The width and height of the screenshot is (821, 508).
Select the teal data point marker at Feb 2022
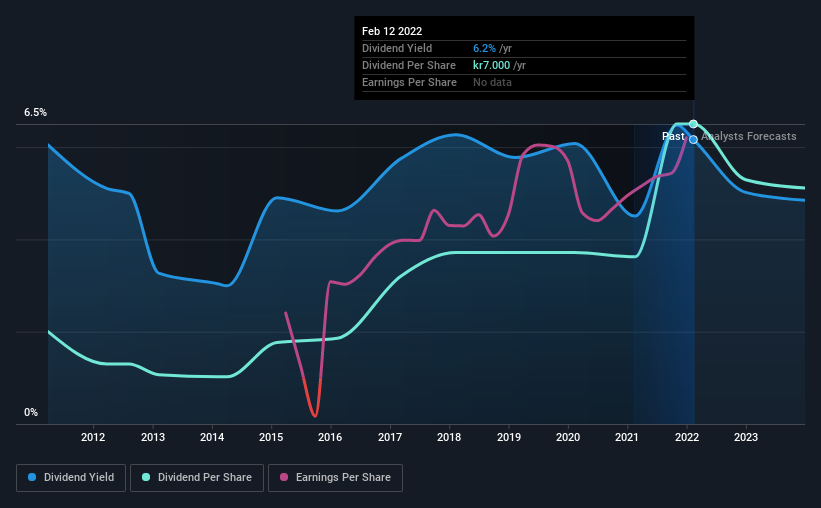coord(693,124)
